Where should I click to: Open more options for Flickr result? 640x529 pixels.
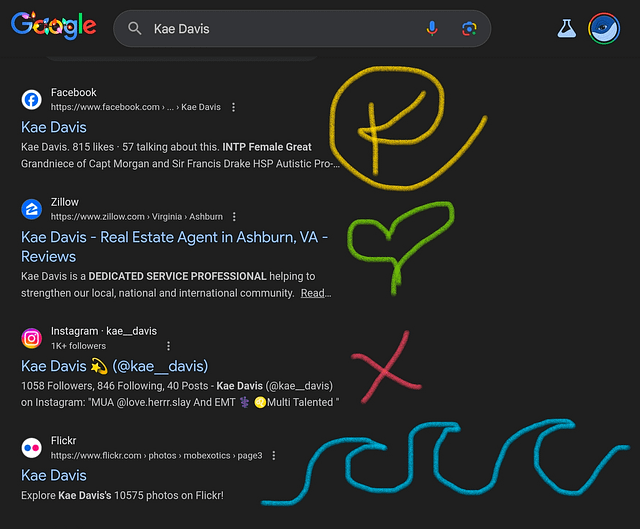click(274, 455)
